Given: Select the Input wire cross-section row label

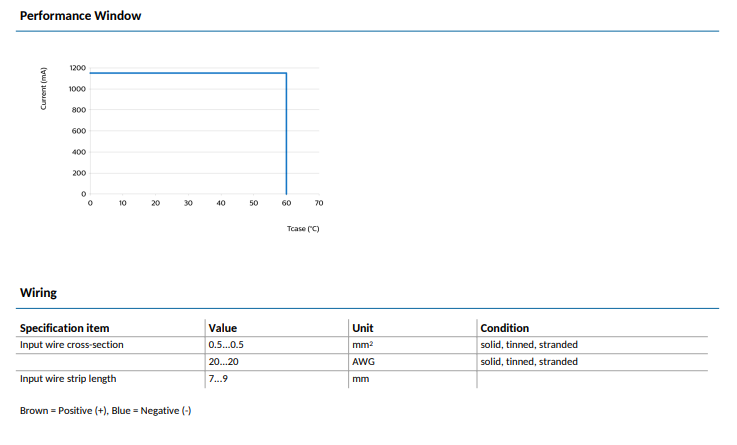Looking at the screenshot, I should tap(71, 344).
